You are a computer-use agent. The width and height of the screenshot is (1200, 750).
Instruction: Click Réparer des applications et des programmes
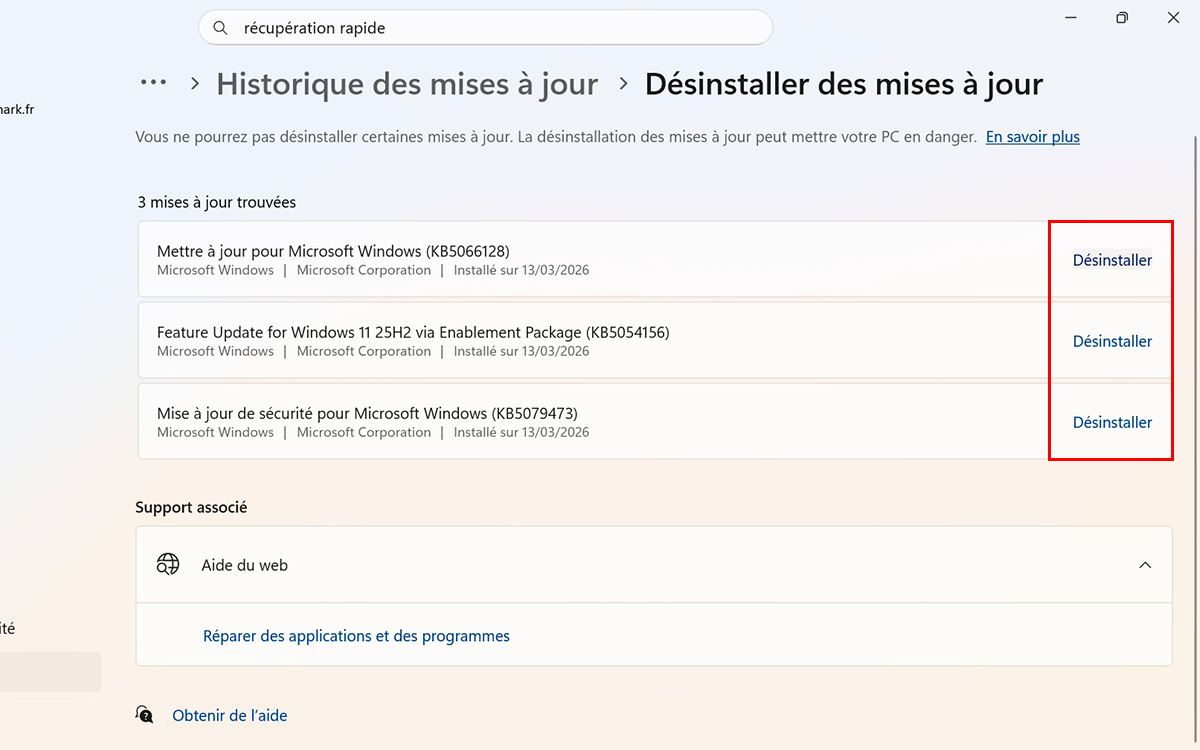point(356,635)
